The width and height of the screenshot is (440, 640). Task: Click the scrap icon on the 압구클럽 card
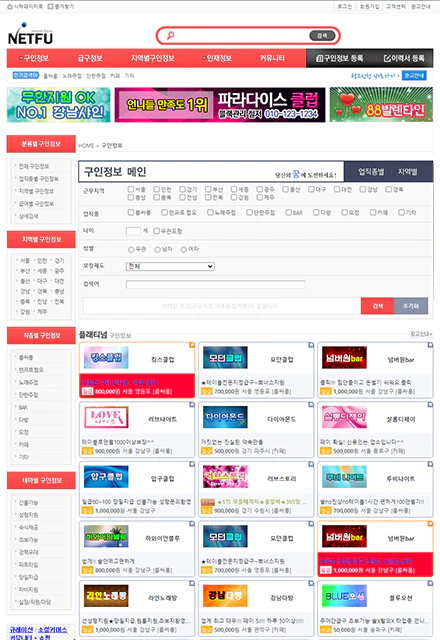pyautogui.click(x=191, y=464)
